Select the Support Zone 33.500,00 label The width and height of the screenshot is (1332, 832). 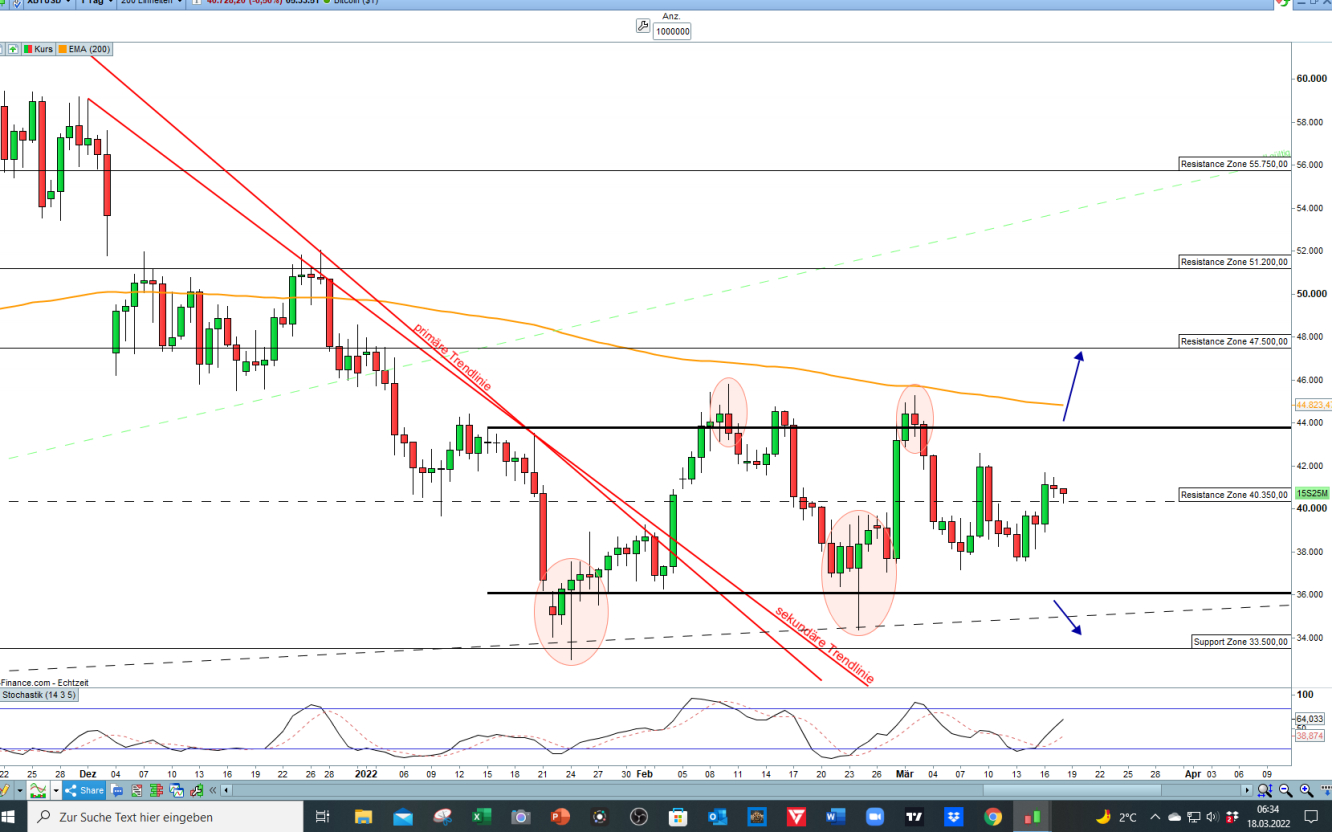(x=1240, y=642)
